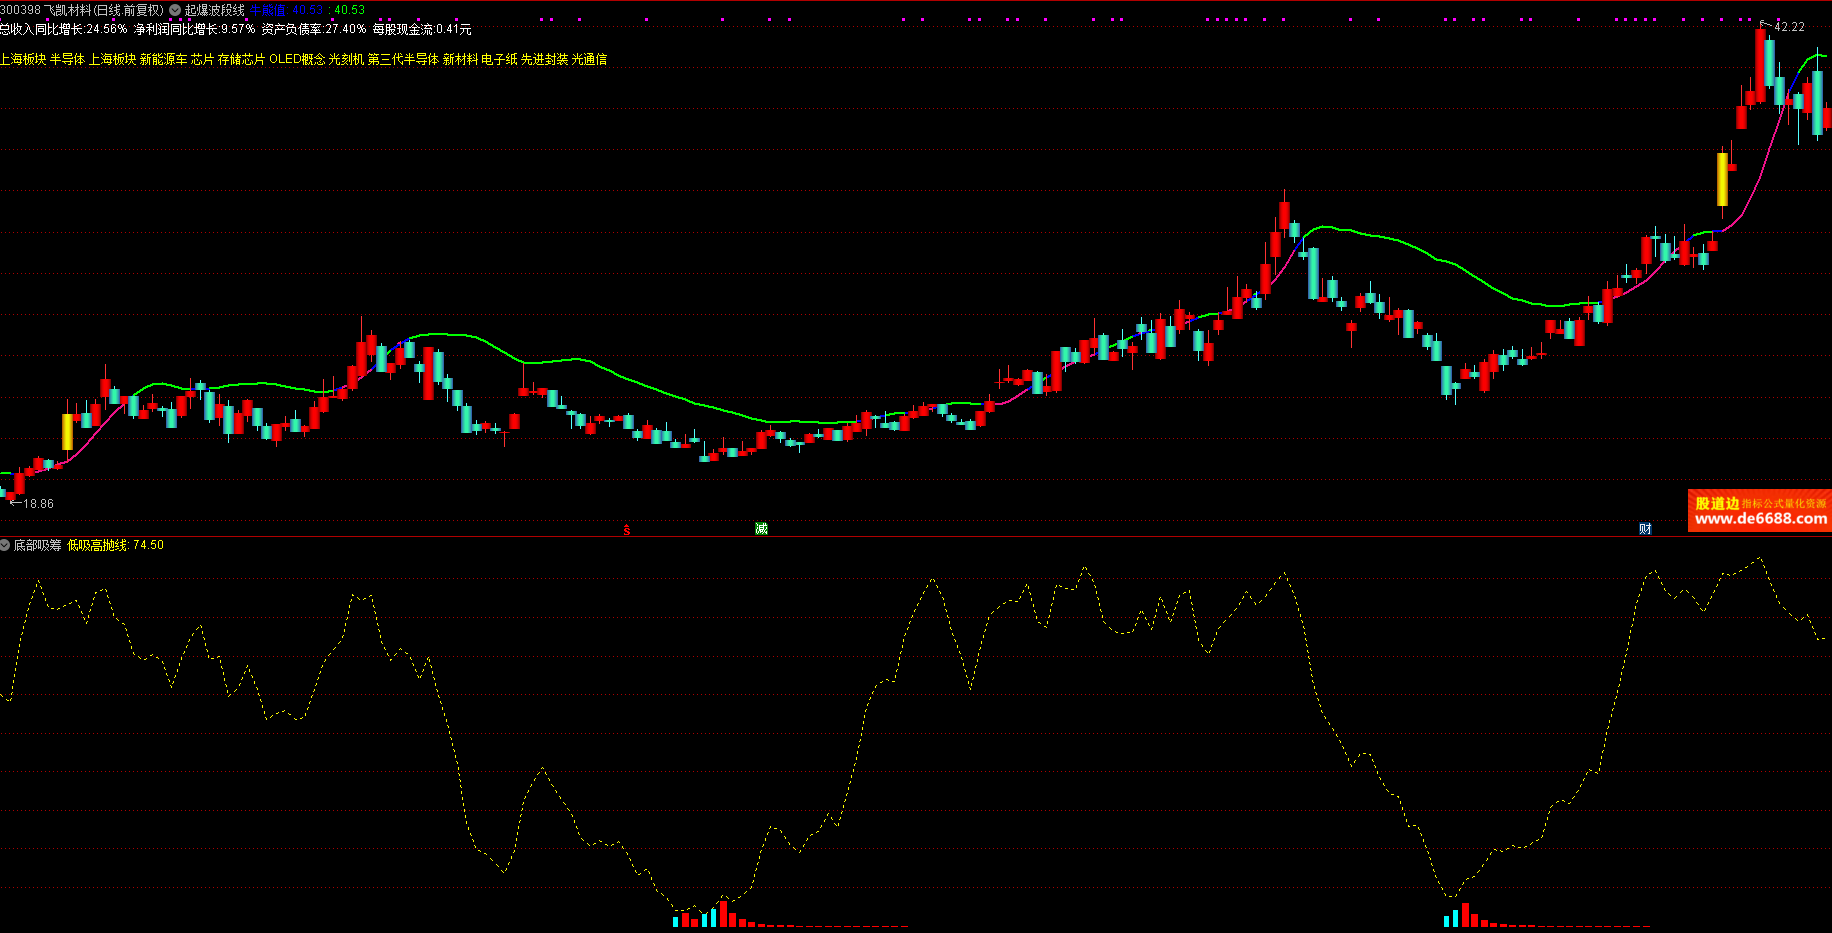Viewport: 1832px width, 933px height.
Task: Click 净利润同比增长:9.57% figure
Action: [x=195, y=30]
